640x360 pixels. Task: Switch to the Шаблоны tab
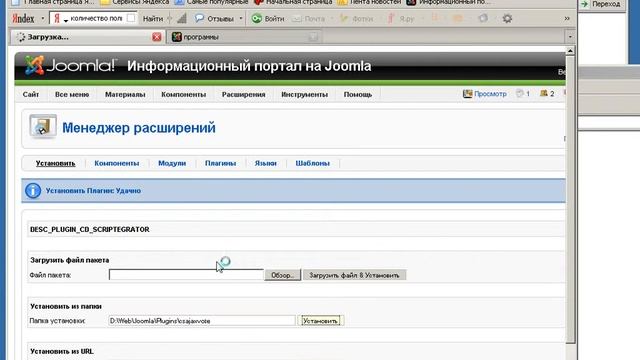click(312, 163)
